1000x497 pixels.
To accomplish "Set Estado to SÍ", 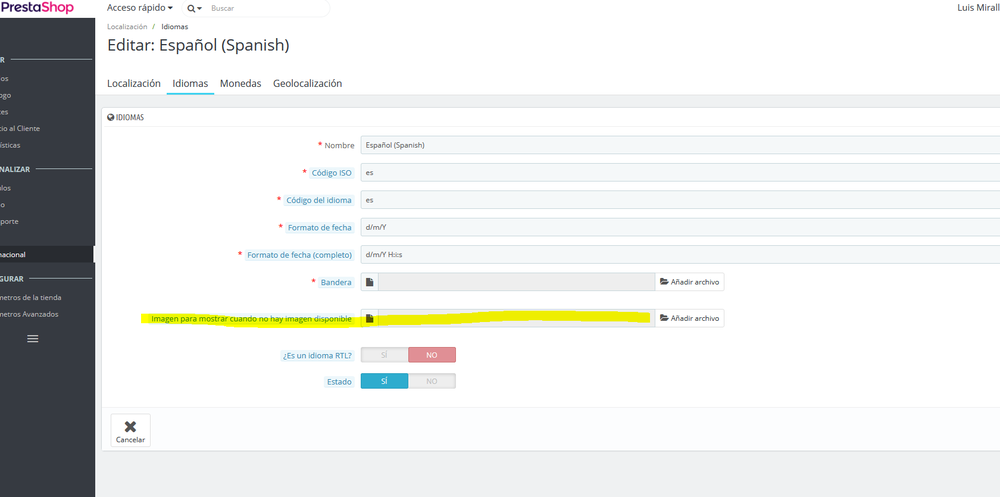I will 385,381.
